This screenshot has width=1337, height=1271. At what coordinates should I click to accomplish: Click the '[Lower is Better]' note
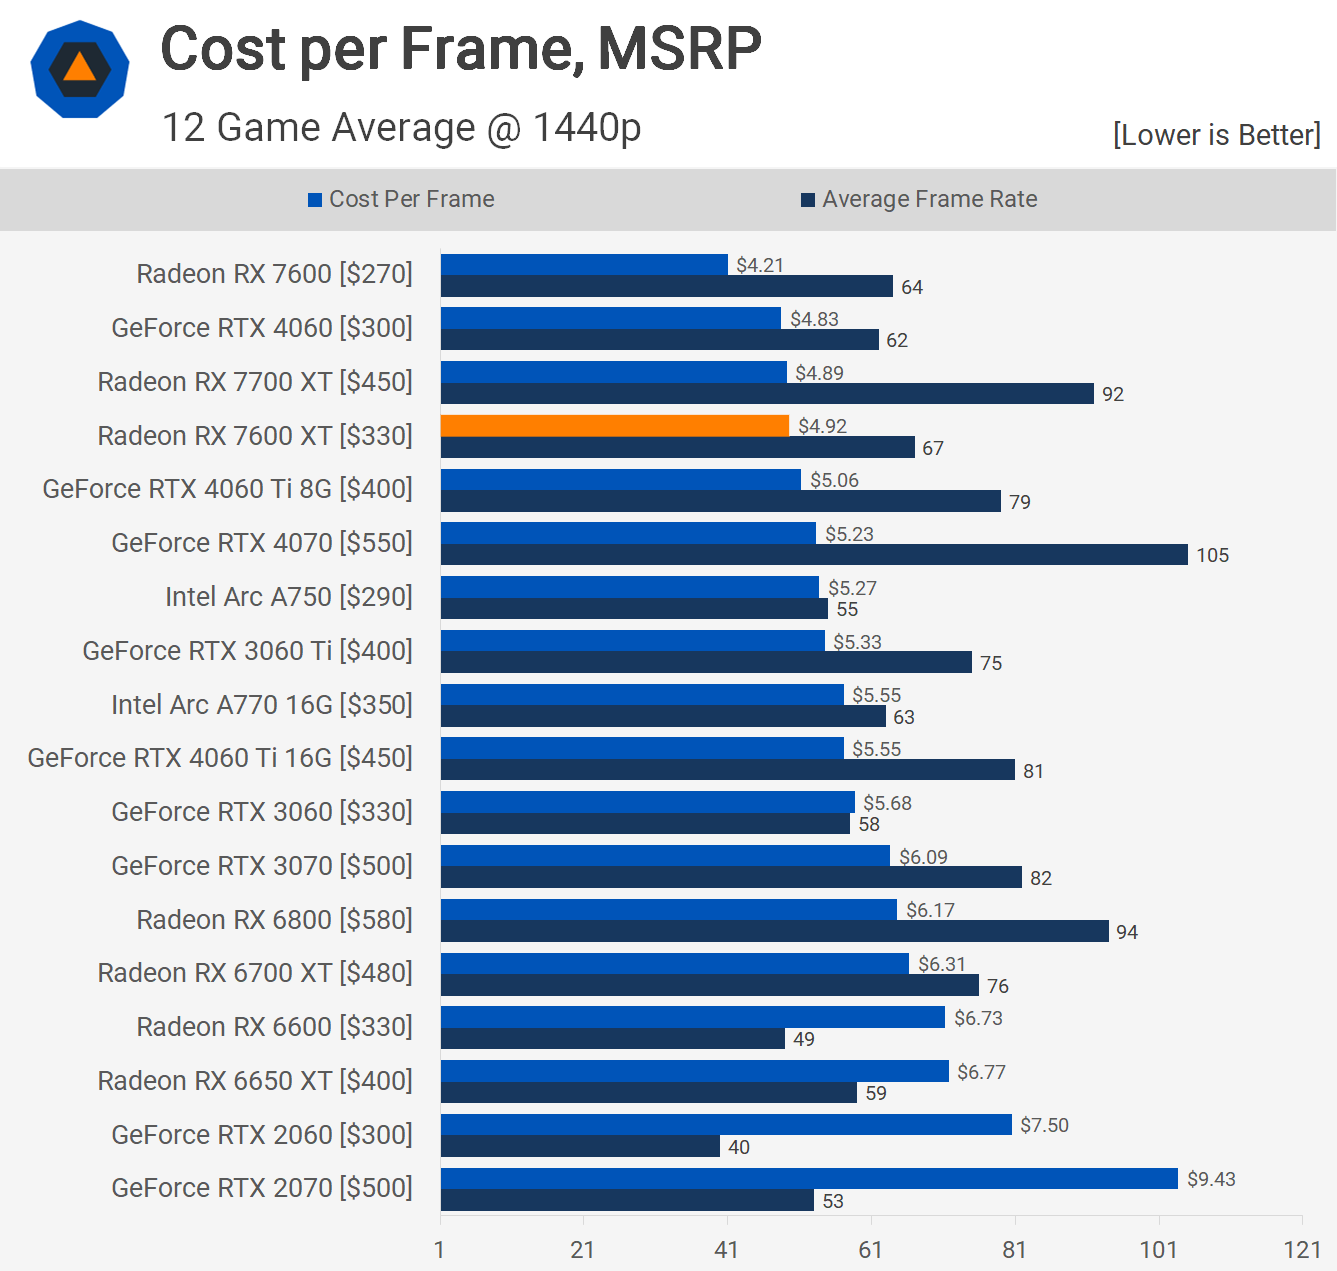pyautogui.click(x=1217, y=135)
